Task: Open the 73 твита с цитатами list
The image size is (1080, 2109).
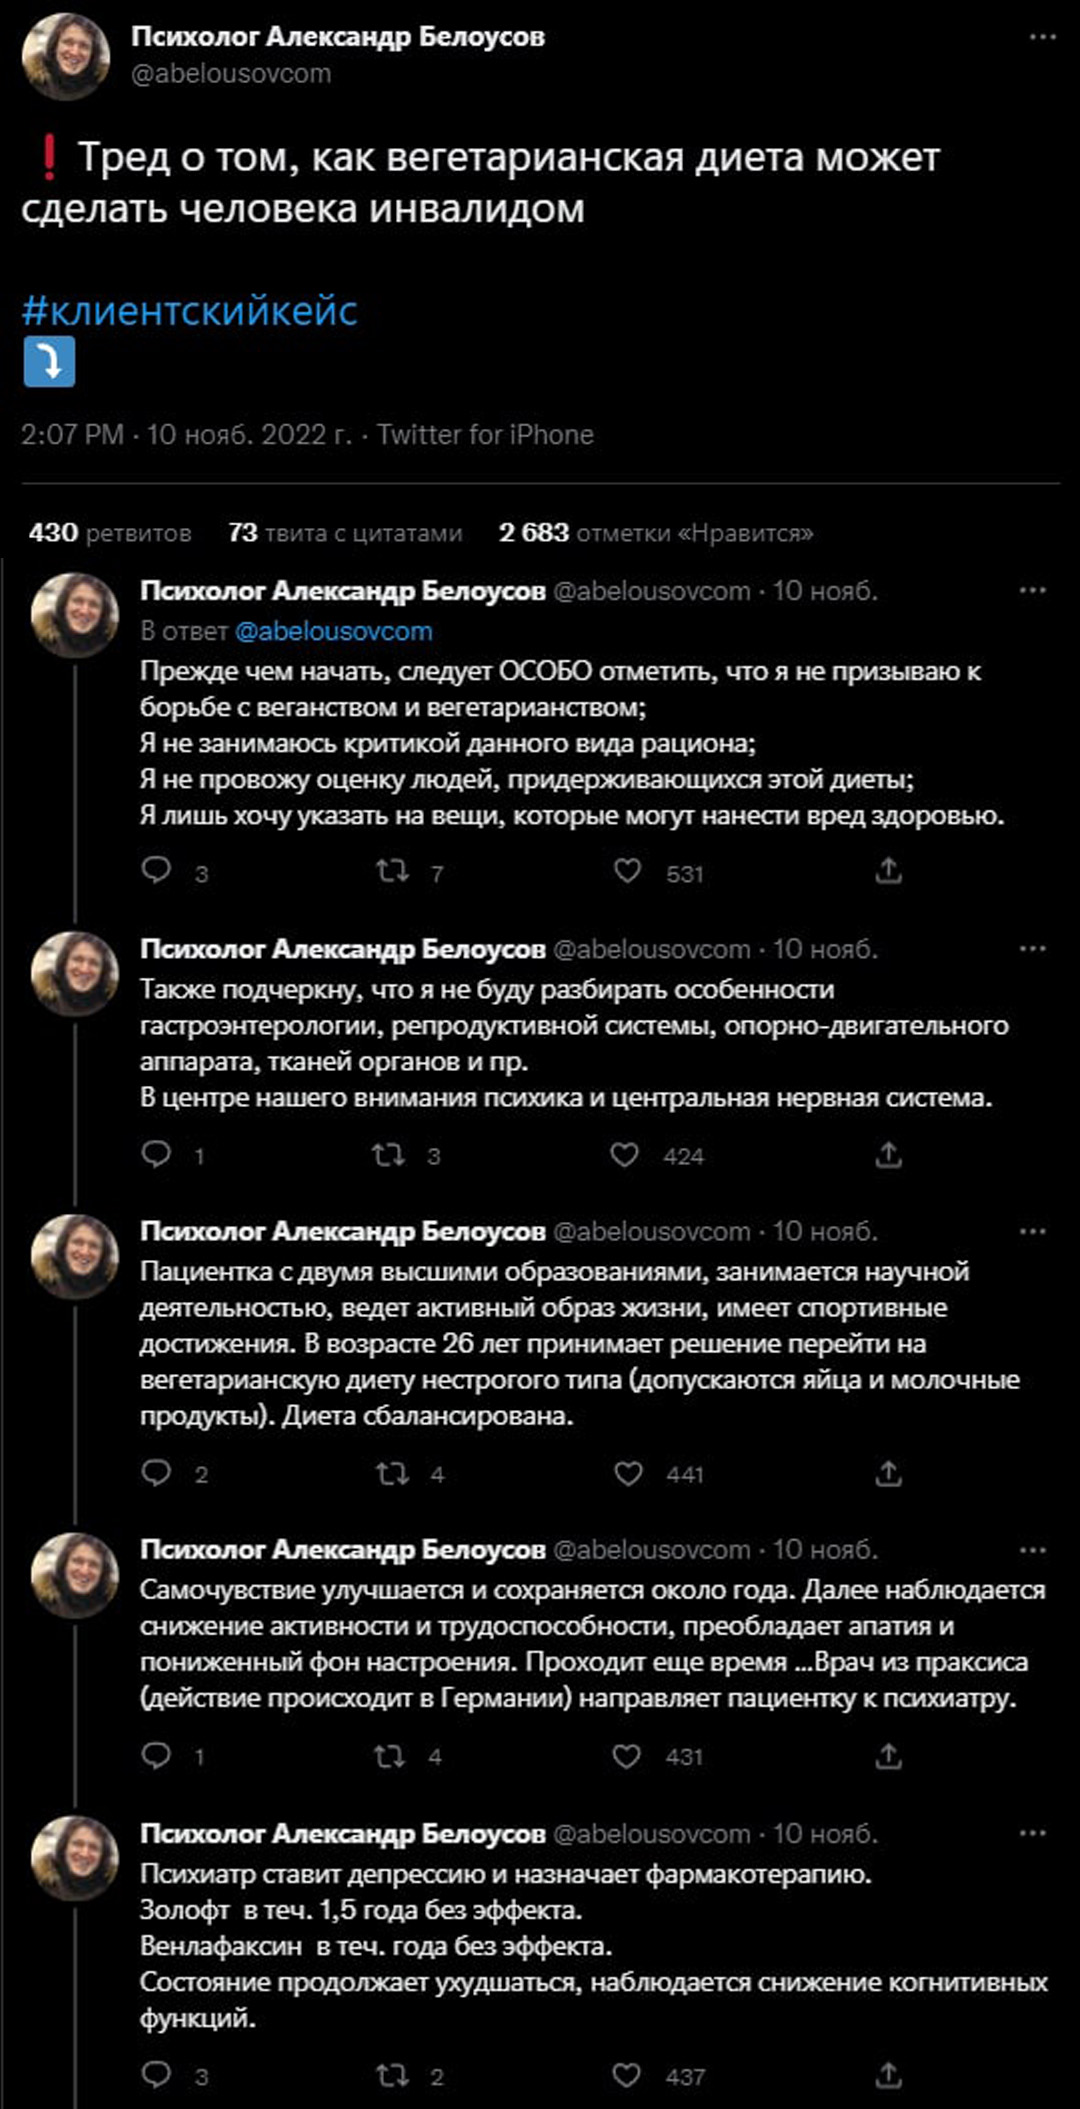Action: point(345,532)
